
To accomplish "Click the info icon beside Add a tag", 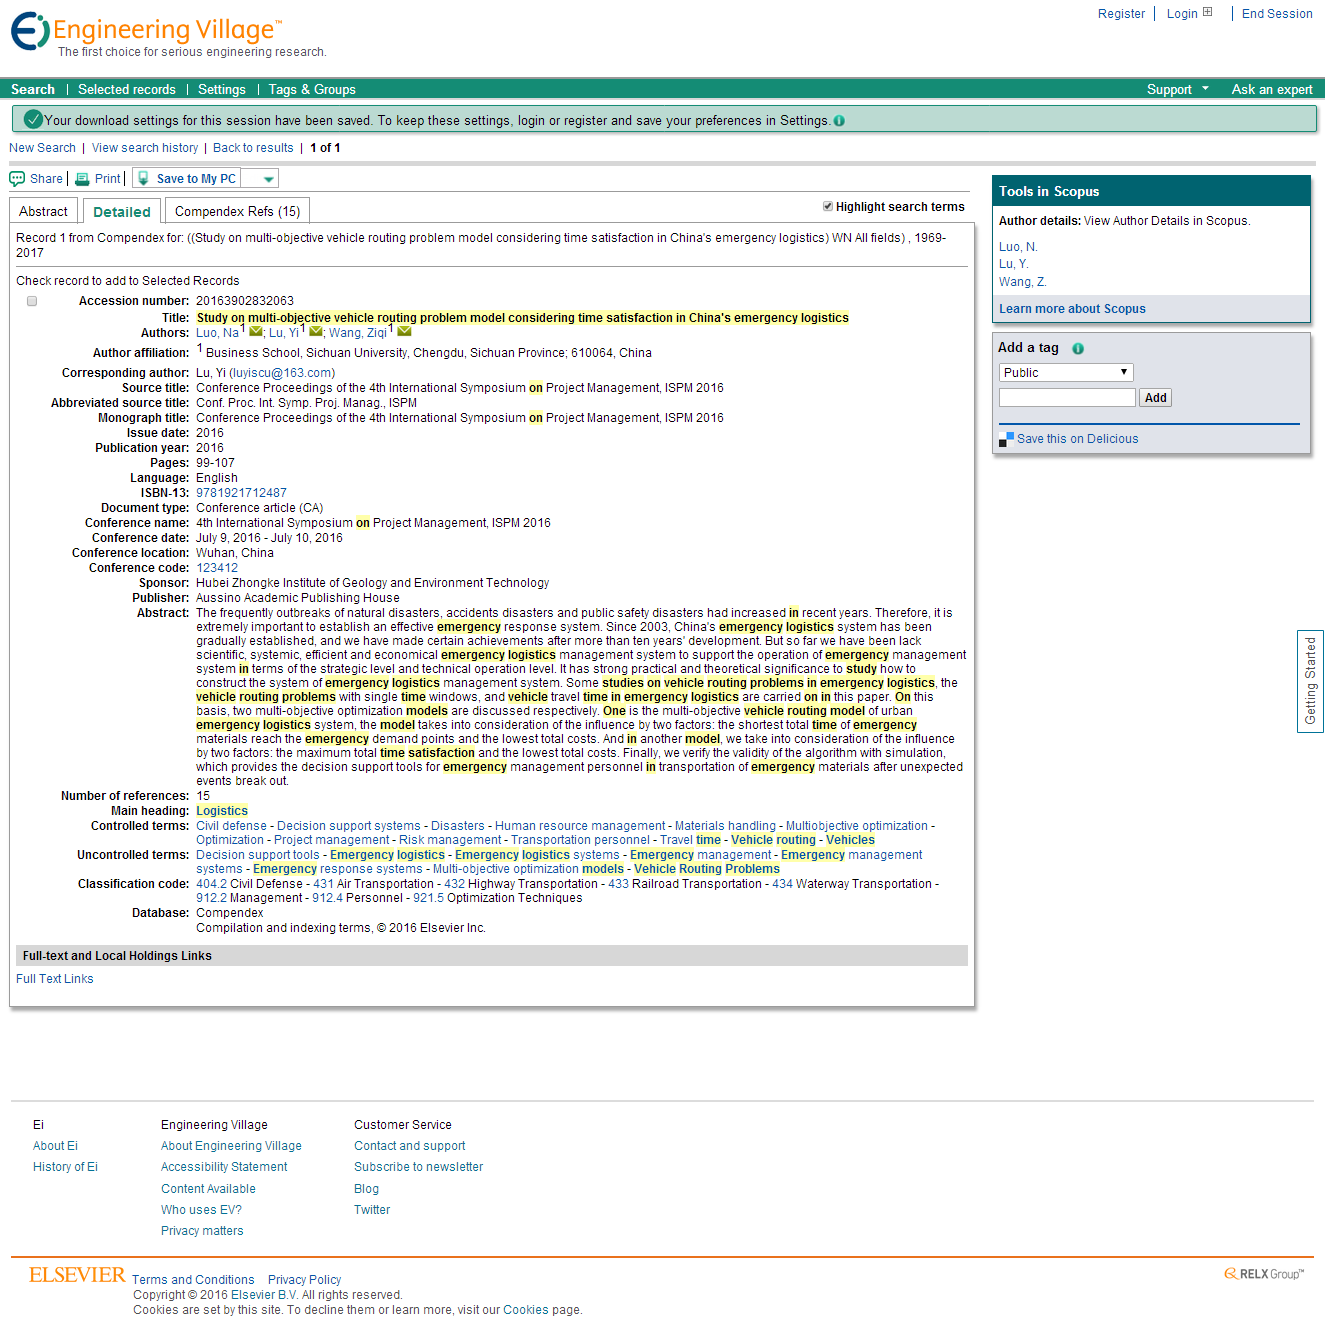I will coord(1078,349).
